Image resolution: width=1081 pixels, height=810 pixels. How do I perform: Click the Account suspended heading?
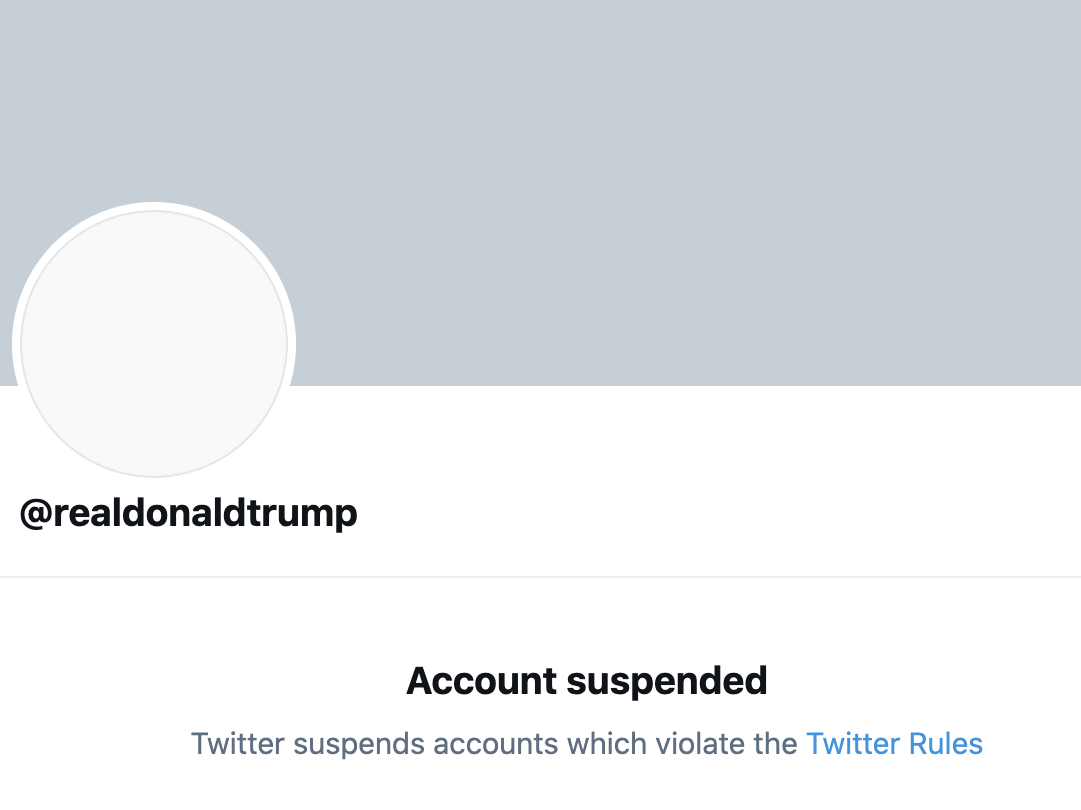[586, 681]
